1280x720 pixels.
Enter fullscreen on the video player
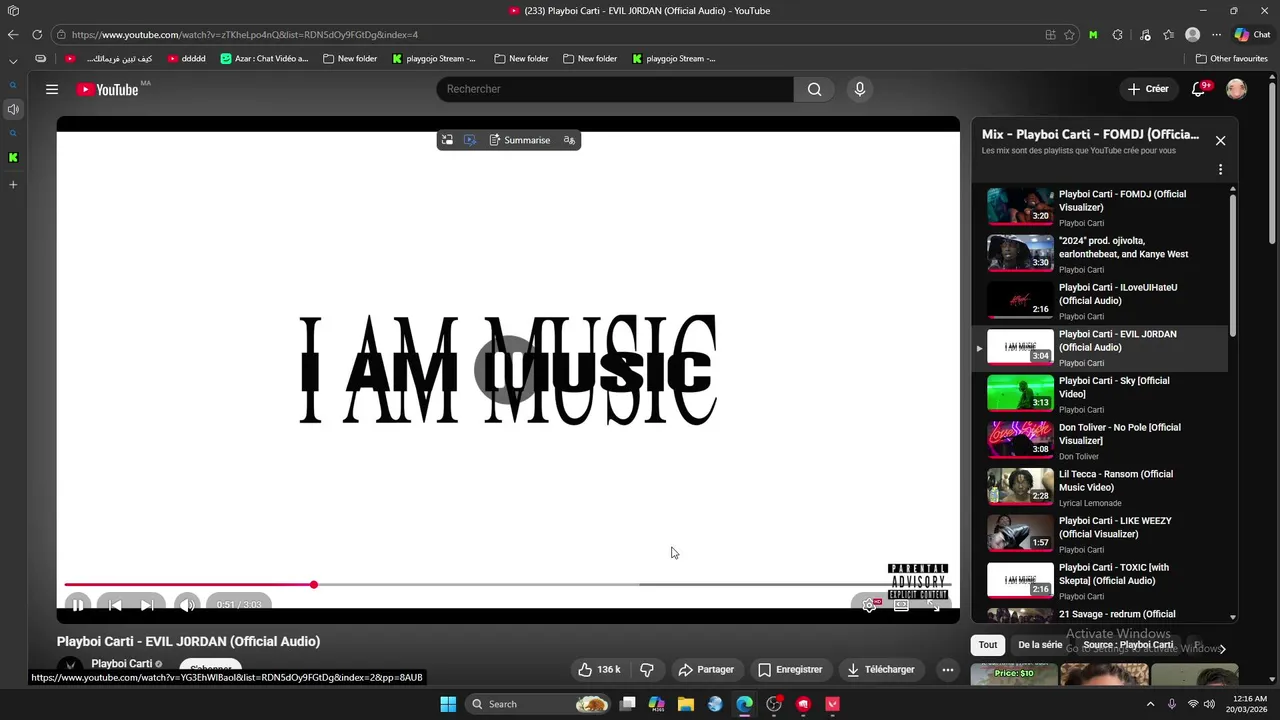point(933,605)
